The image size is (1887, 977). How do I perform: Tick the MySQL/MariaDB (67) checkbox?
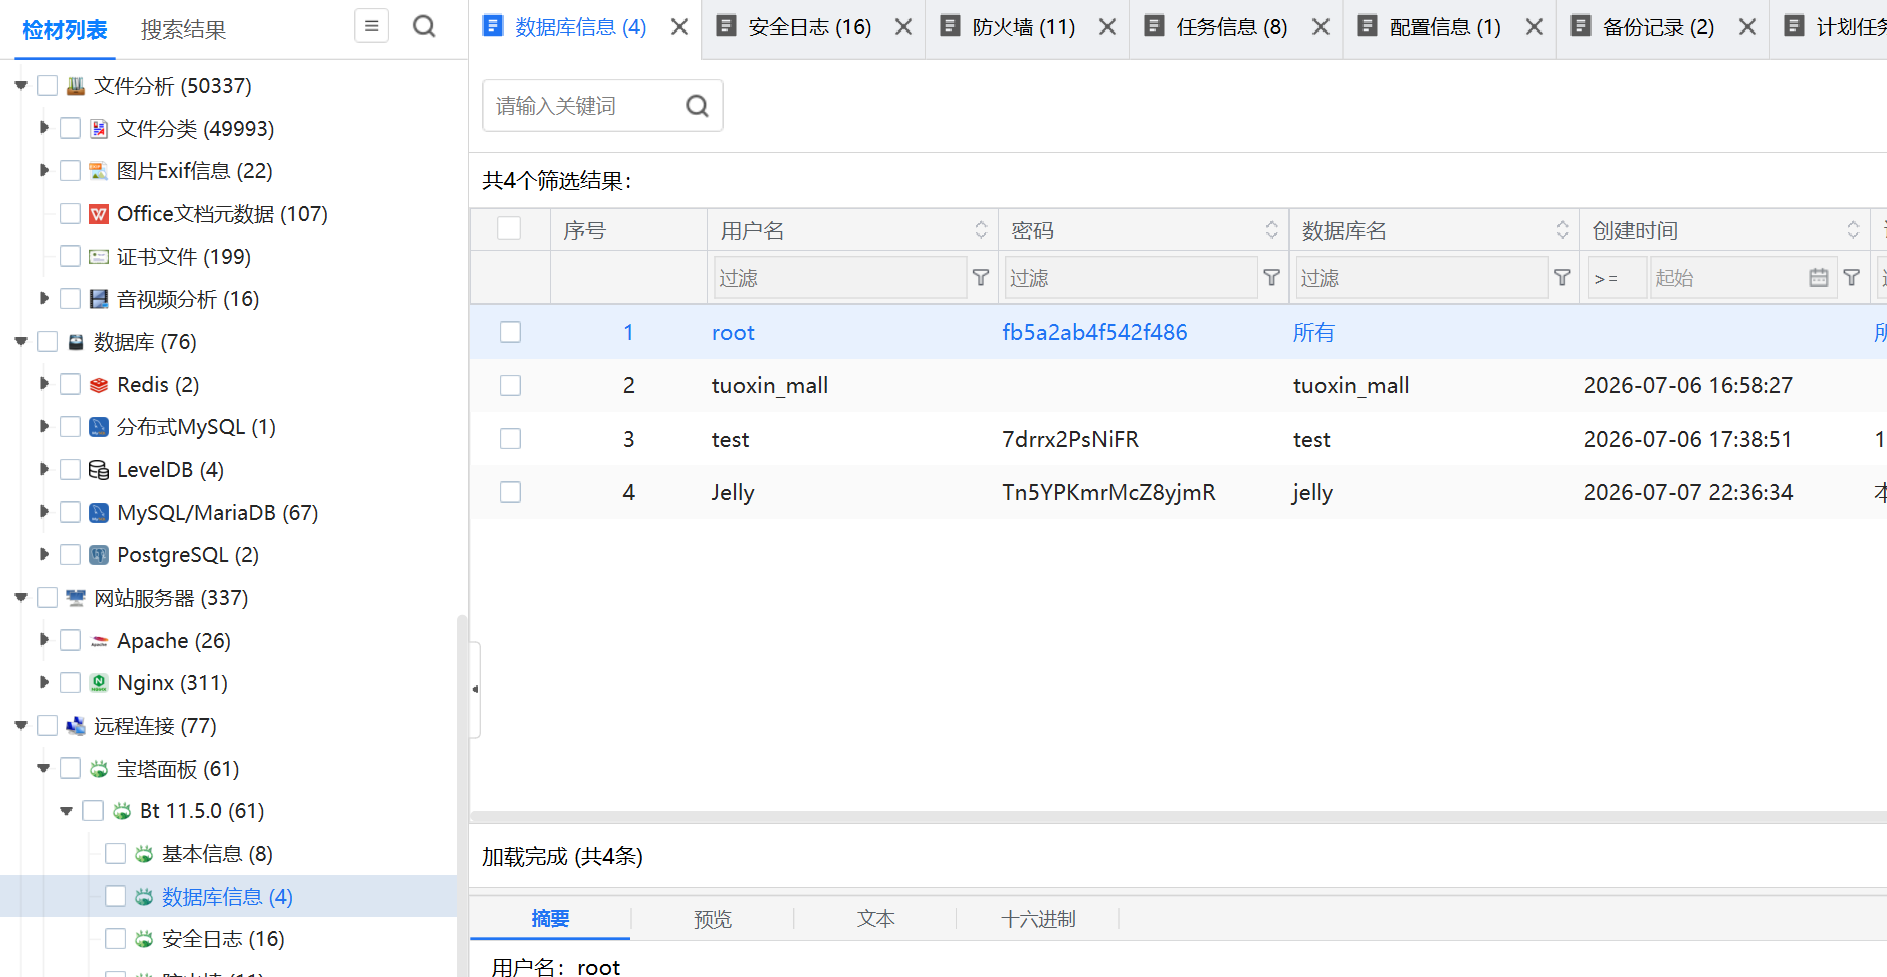pyautogui.click(x=70, y=512)
